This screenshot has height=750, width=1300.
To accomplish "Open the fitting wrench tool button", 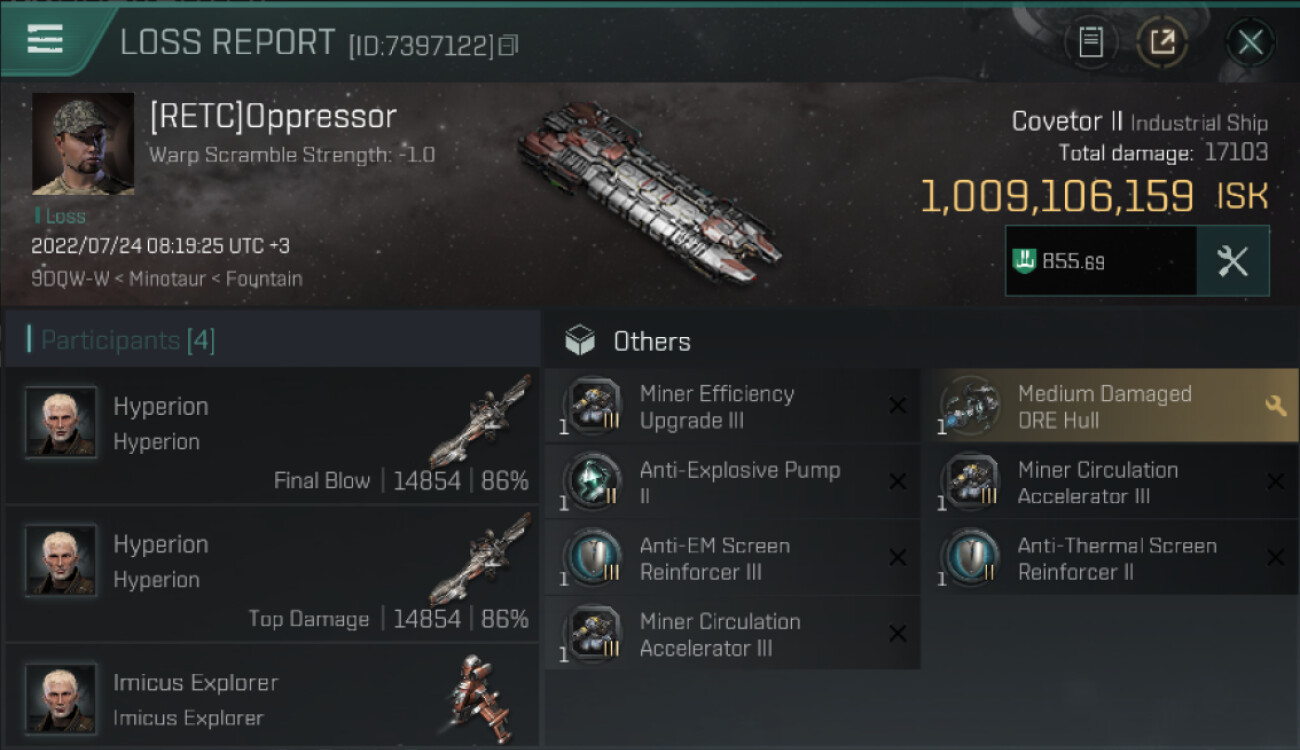I will [x=1232, y=261].
